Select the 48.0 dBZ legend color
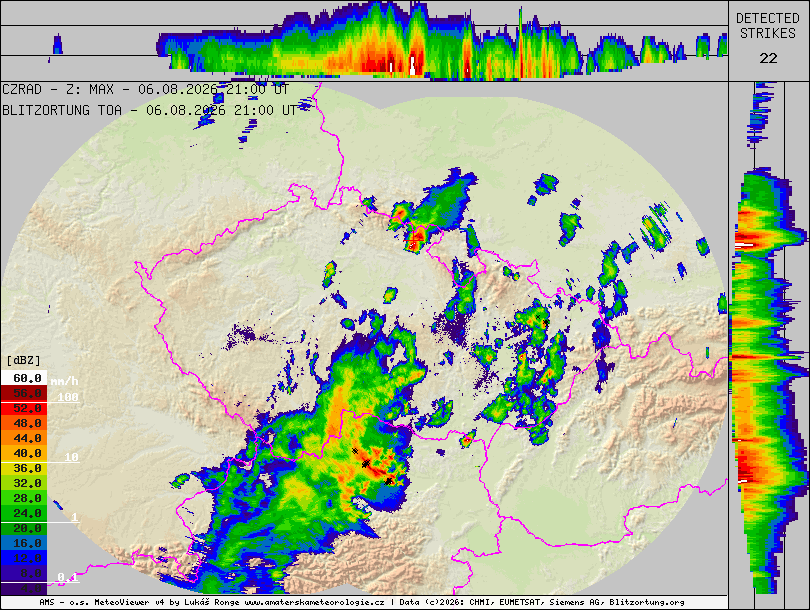Image resolution: width=810 pixels, height=610 pixels. click(24, 423)
